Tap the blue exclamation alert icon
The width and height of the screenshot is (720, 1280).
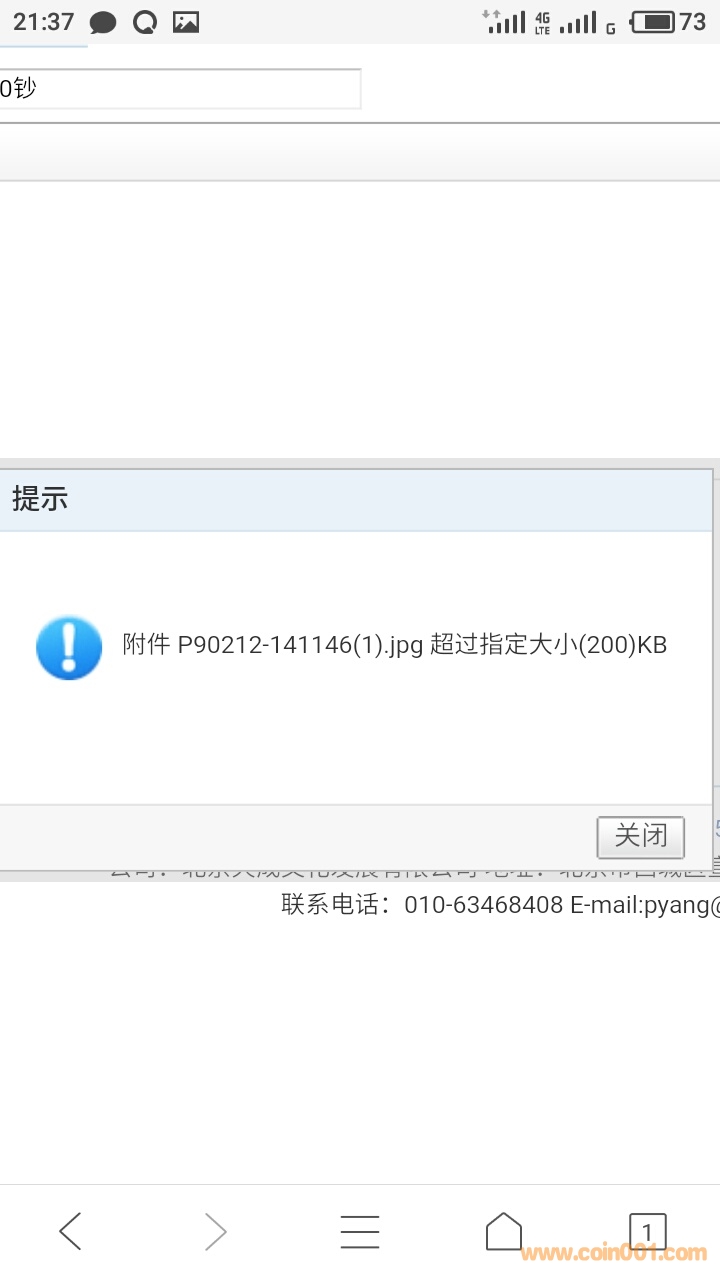[x=69, y=648]
